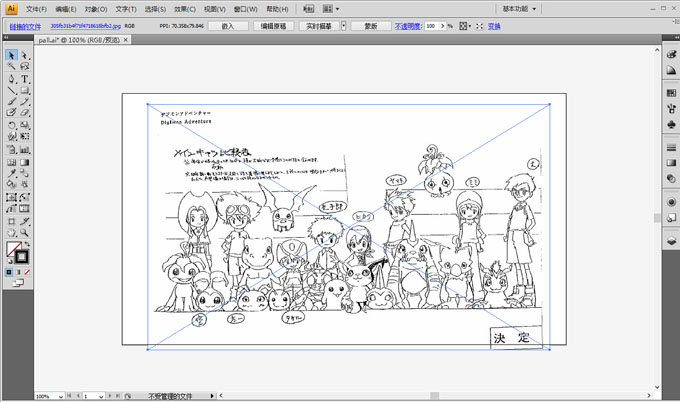Select the Line Segment tool

click(x=11, y=90)
